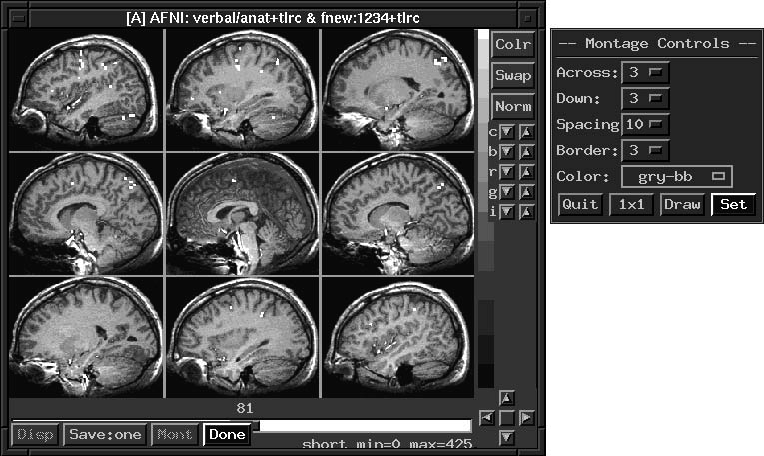
Task: Click the Draw button in Montage Controls
Action: (x=682, y=204)
